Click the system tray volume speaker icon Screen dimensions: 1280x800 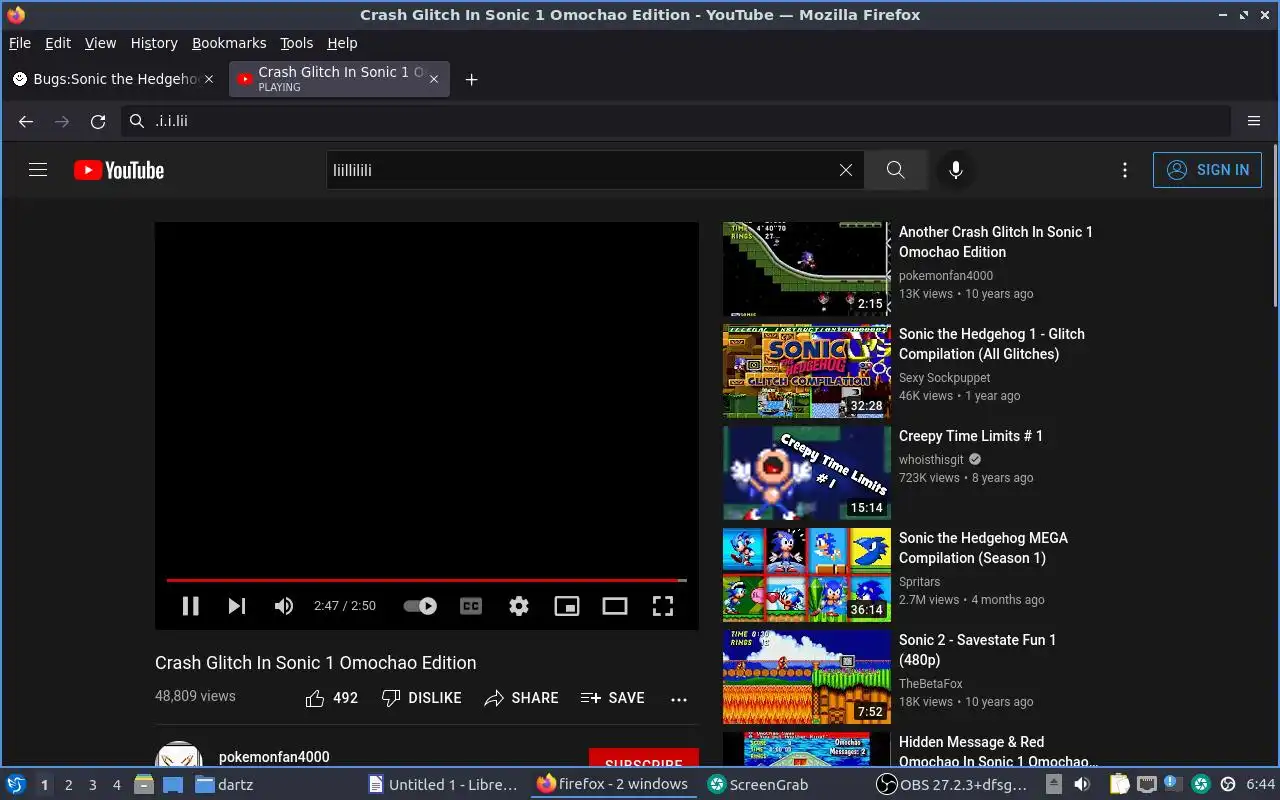[1081, 784]
